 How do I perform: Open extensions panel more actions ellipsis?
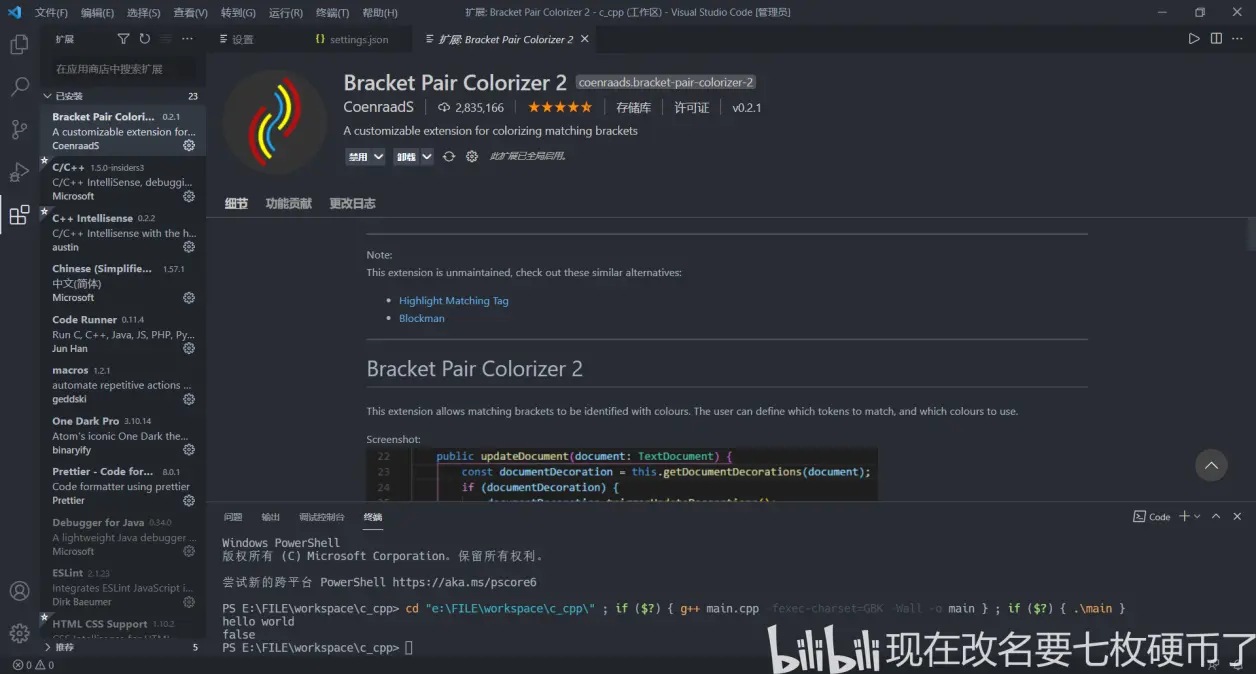188,39
